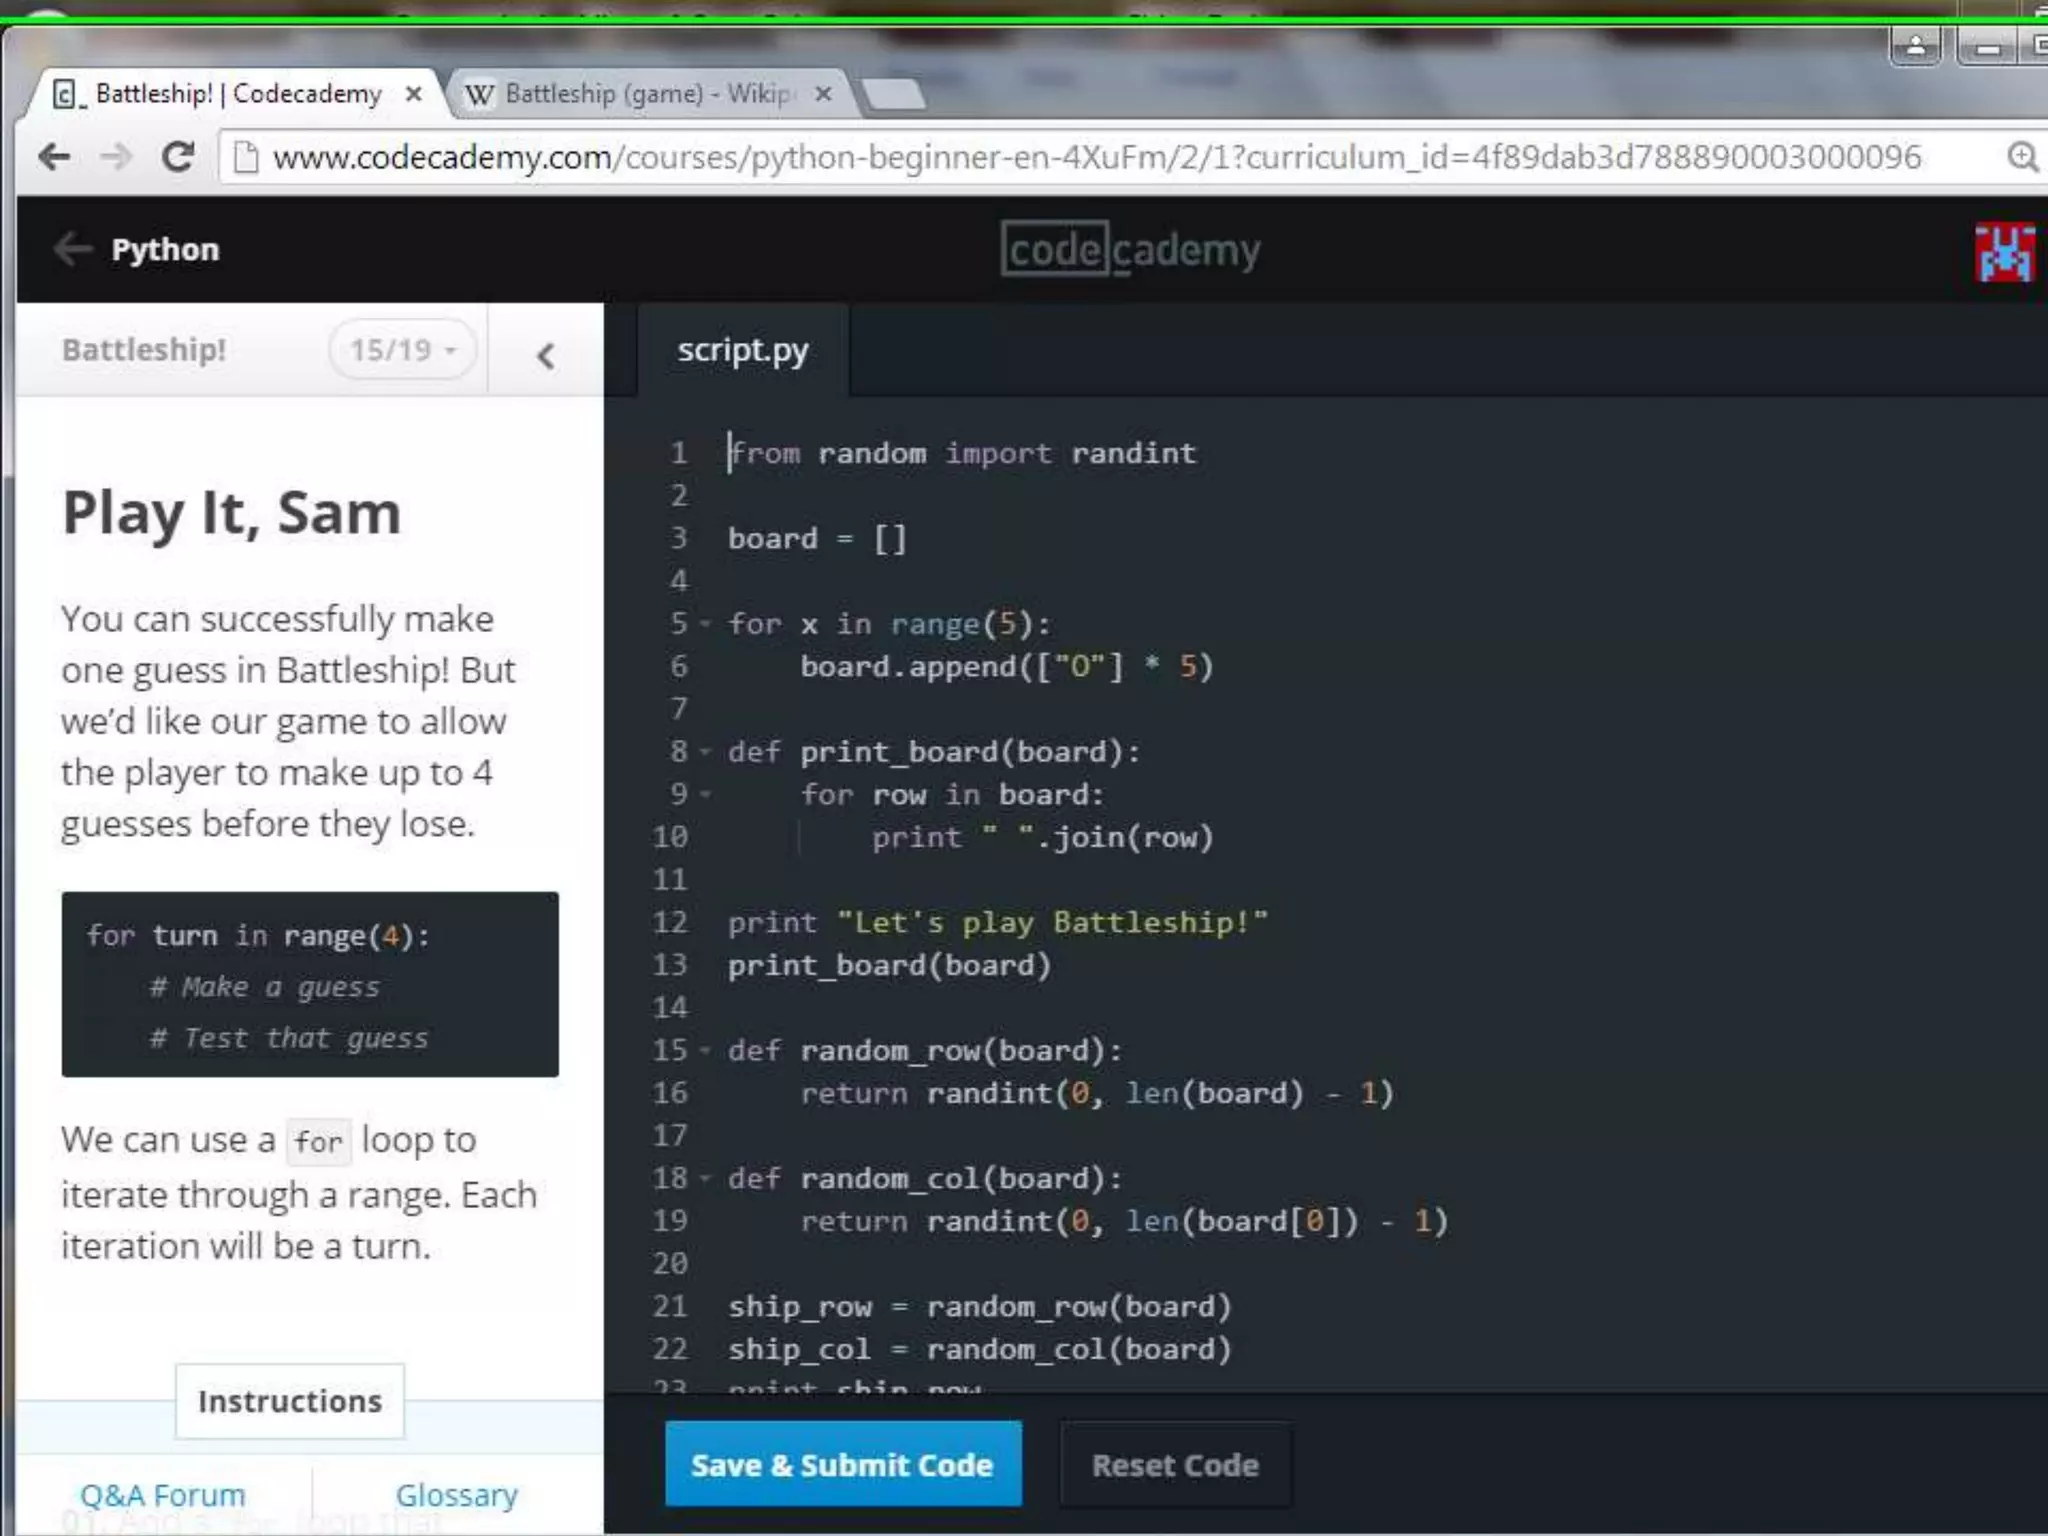Switch to the Battleship (game) Wikipedia tab

coord(640,94)
